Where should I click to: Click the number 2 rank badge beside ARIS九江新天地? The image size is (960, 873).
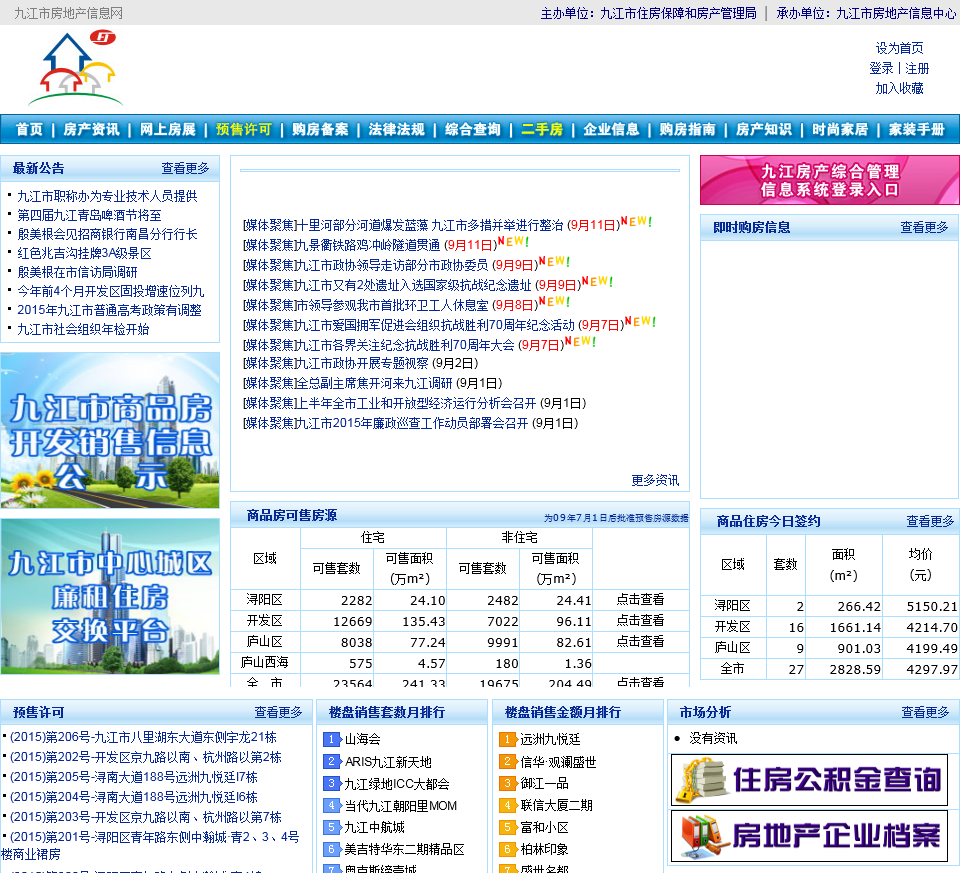point(331,762)
